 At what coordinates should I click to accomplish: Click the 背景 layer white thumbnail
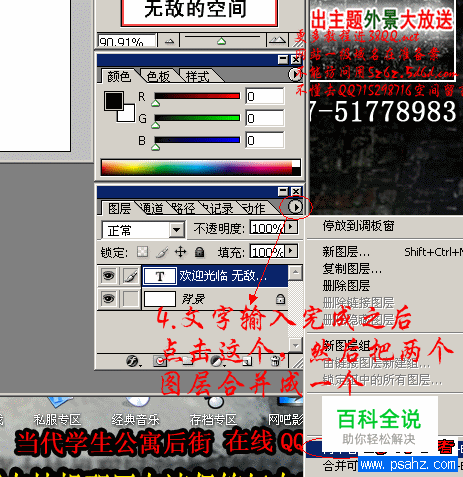[x=160, y=299]
